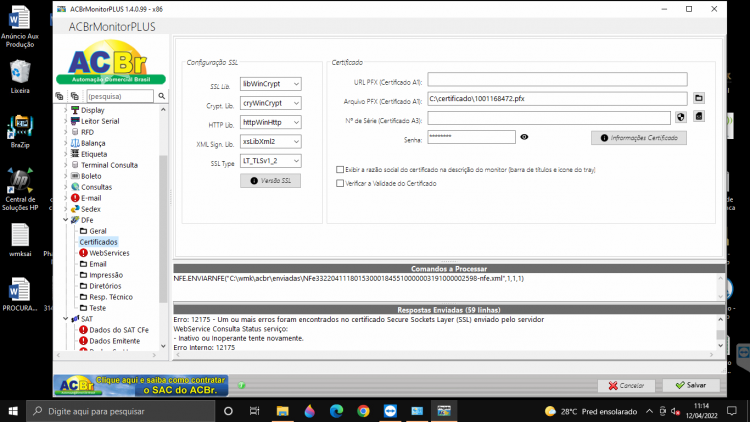Viewport: 750px width, 422px height.
Task: Click the SAC do ACBr banner
Action: click(x=141, y=385)
